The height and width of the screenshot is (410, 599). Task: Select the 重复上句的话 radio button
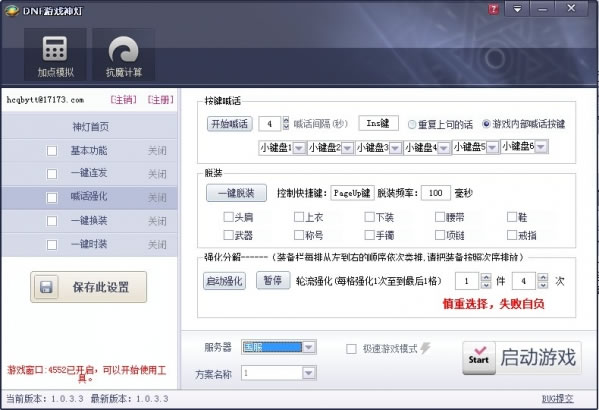(412, 125)
